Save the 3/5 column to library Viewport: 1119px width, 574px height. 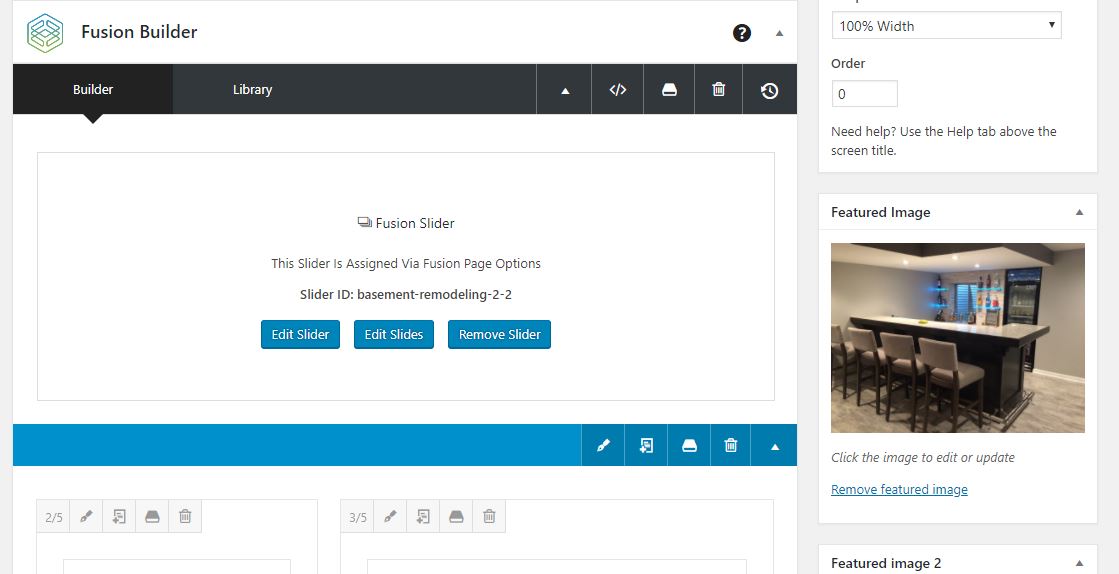click(x=456, y=516)
